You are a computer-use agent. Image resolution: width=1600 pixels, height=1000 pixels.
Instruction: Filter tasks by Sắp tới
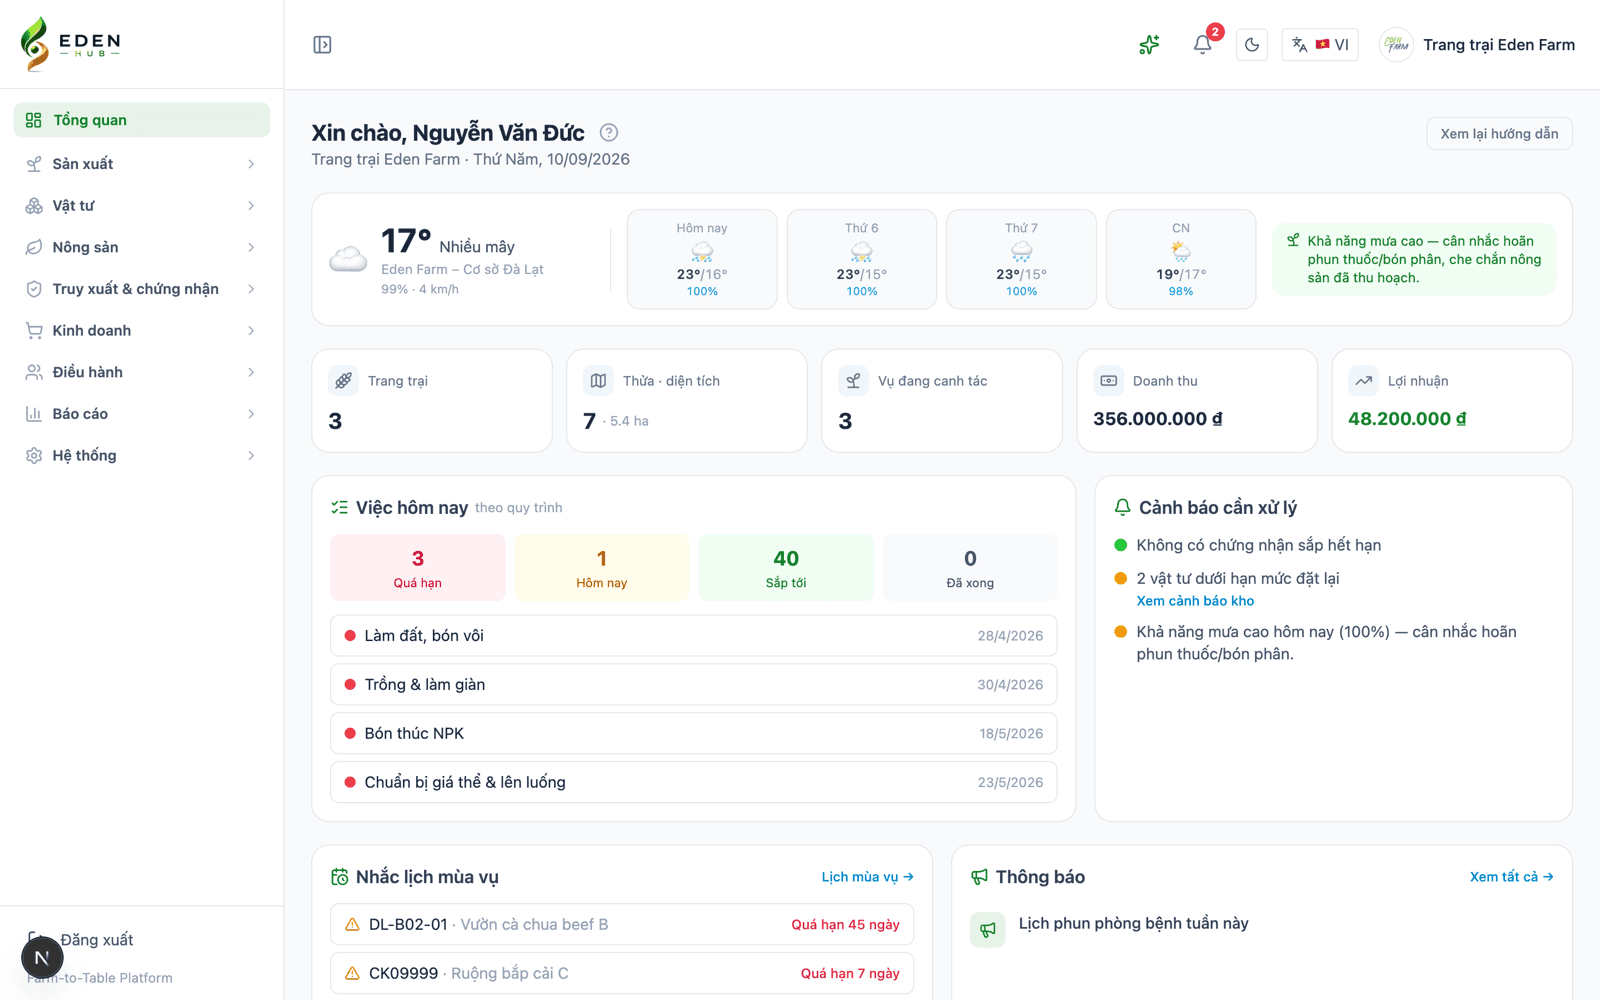tap(786, 568)
